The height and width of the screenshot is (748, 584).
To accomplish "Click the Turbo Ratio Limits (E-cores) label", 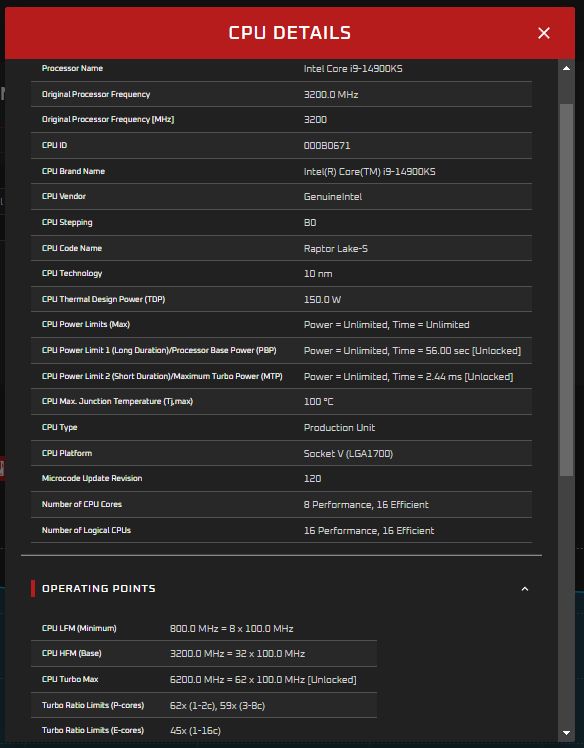I will [x=93, y=730].
